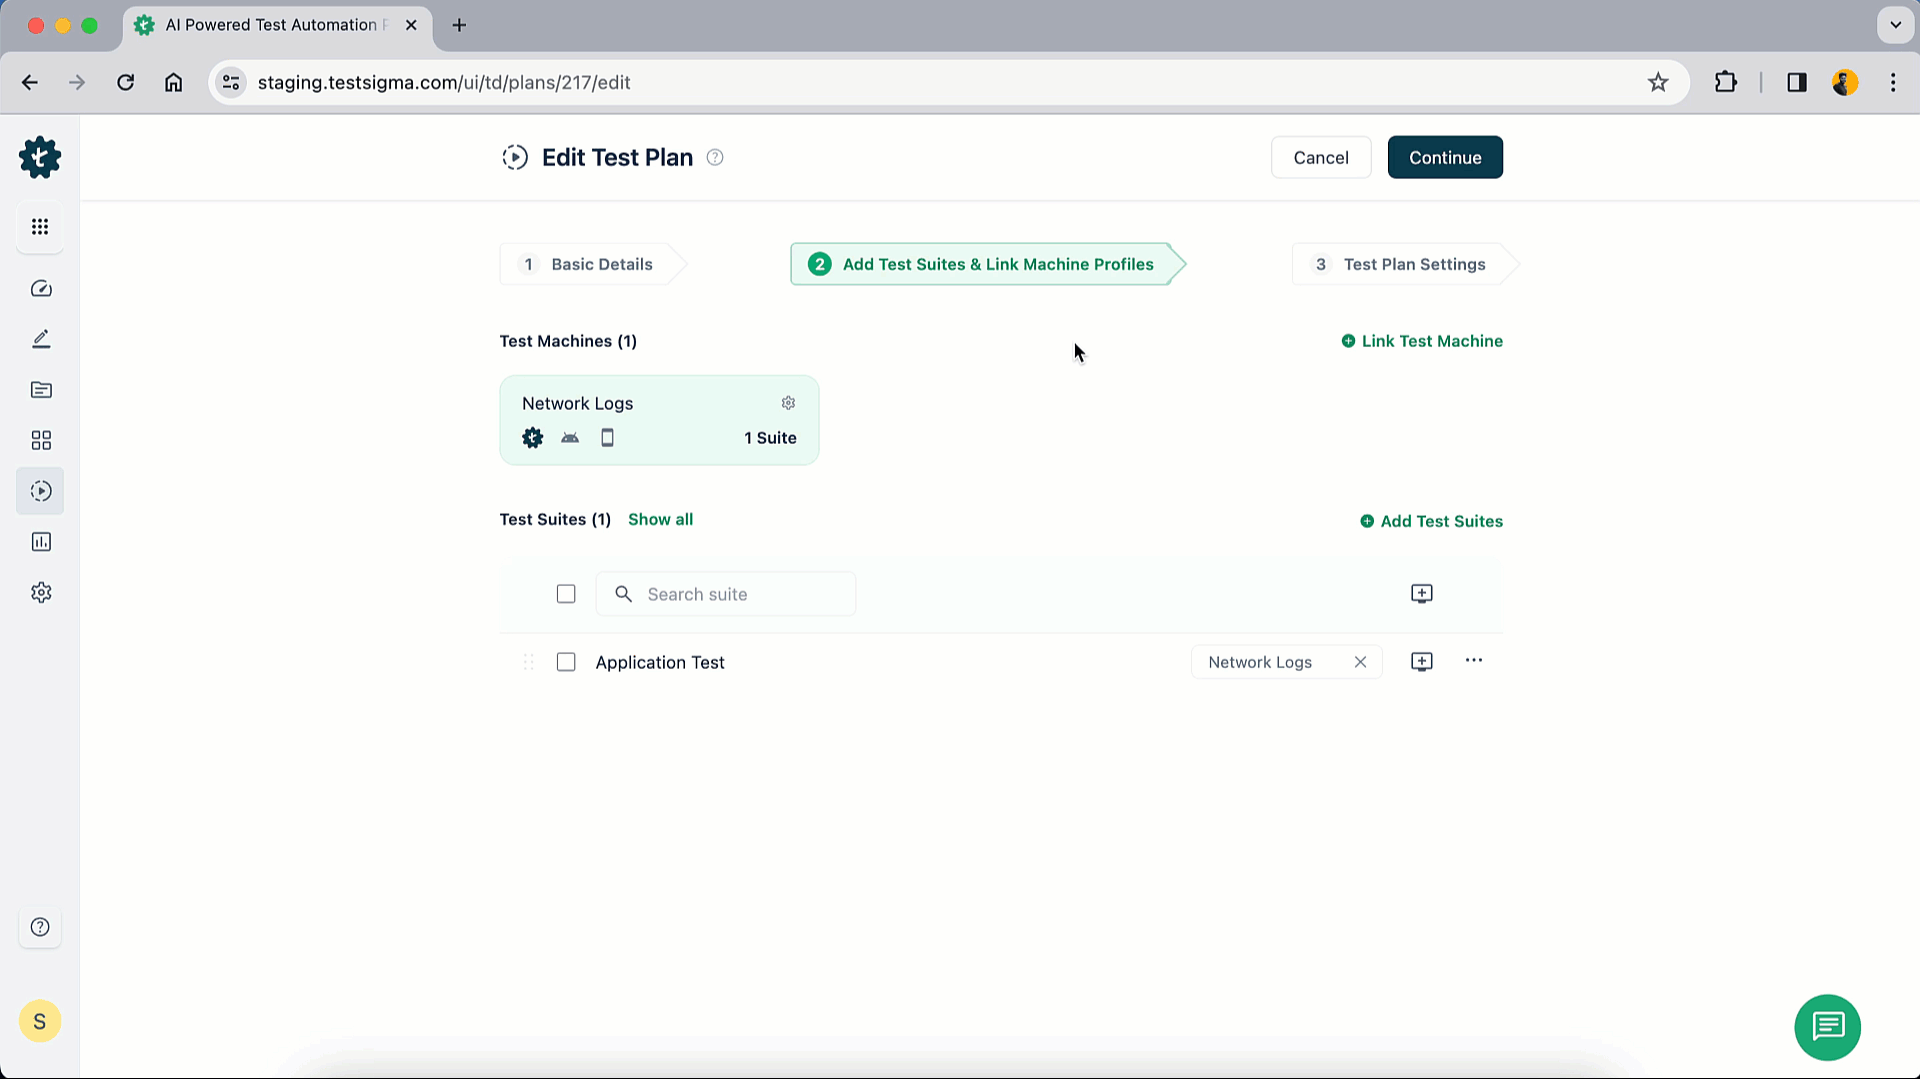Screen dimensions: 1920x1079
Task: Click the mobile device icon on Network Logs card
Action: [607, 438]
